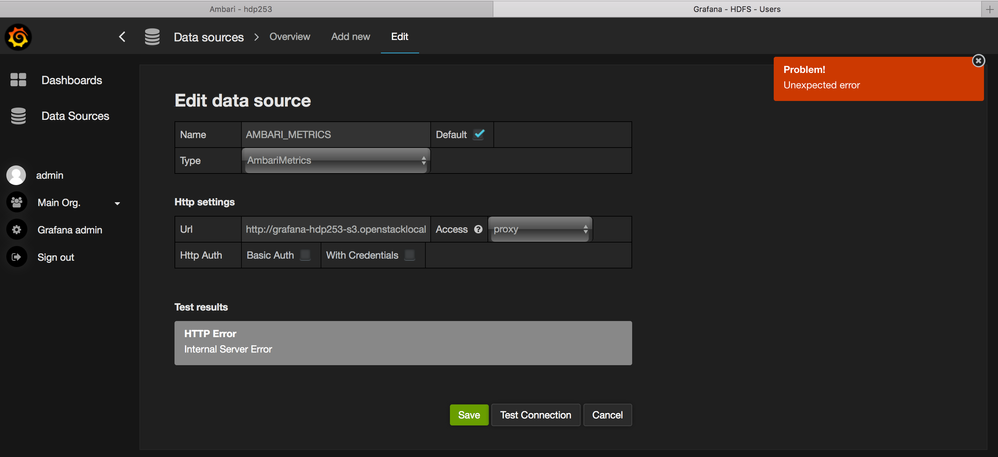Click the Edit data source heading
Image resolution: width=998 pixels, height=457 pixels.
(x=242, y=101)
